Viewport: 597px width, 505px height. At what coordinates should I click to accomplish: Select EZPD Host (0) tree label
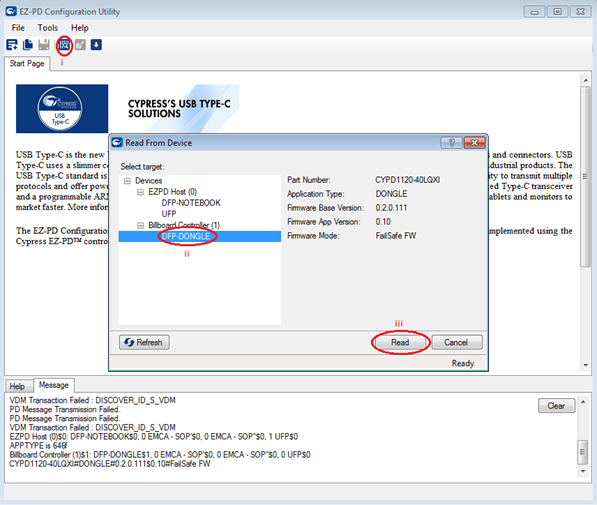click(172, 192)
